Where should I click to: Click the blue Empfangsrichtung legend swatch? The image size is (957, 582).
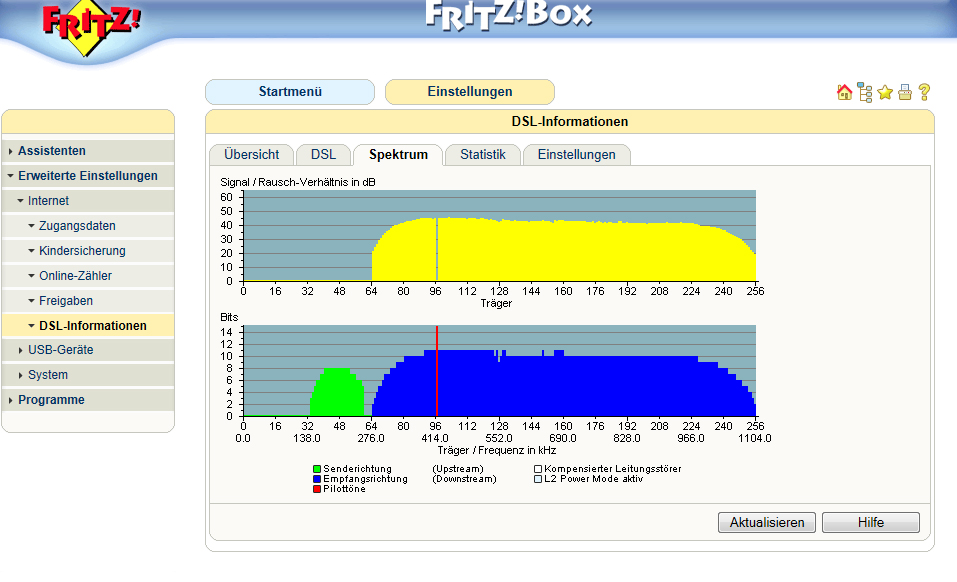317,480
